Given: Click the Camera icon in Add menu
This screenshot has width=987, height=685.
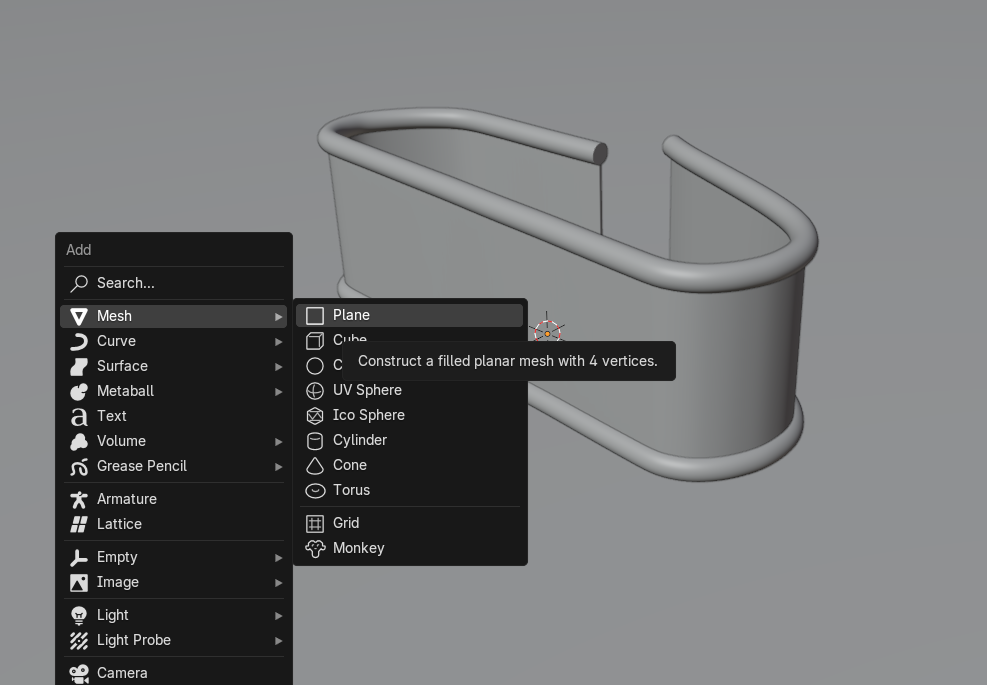Looking at the screenshot, I should (x=79, y=673).
